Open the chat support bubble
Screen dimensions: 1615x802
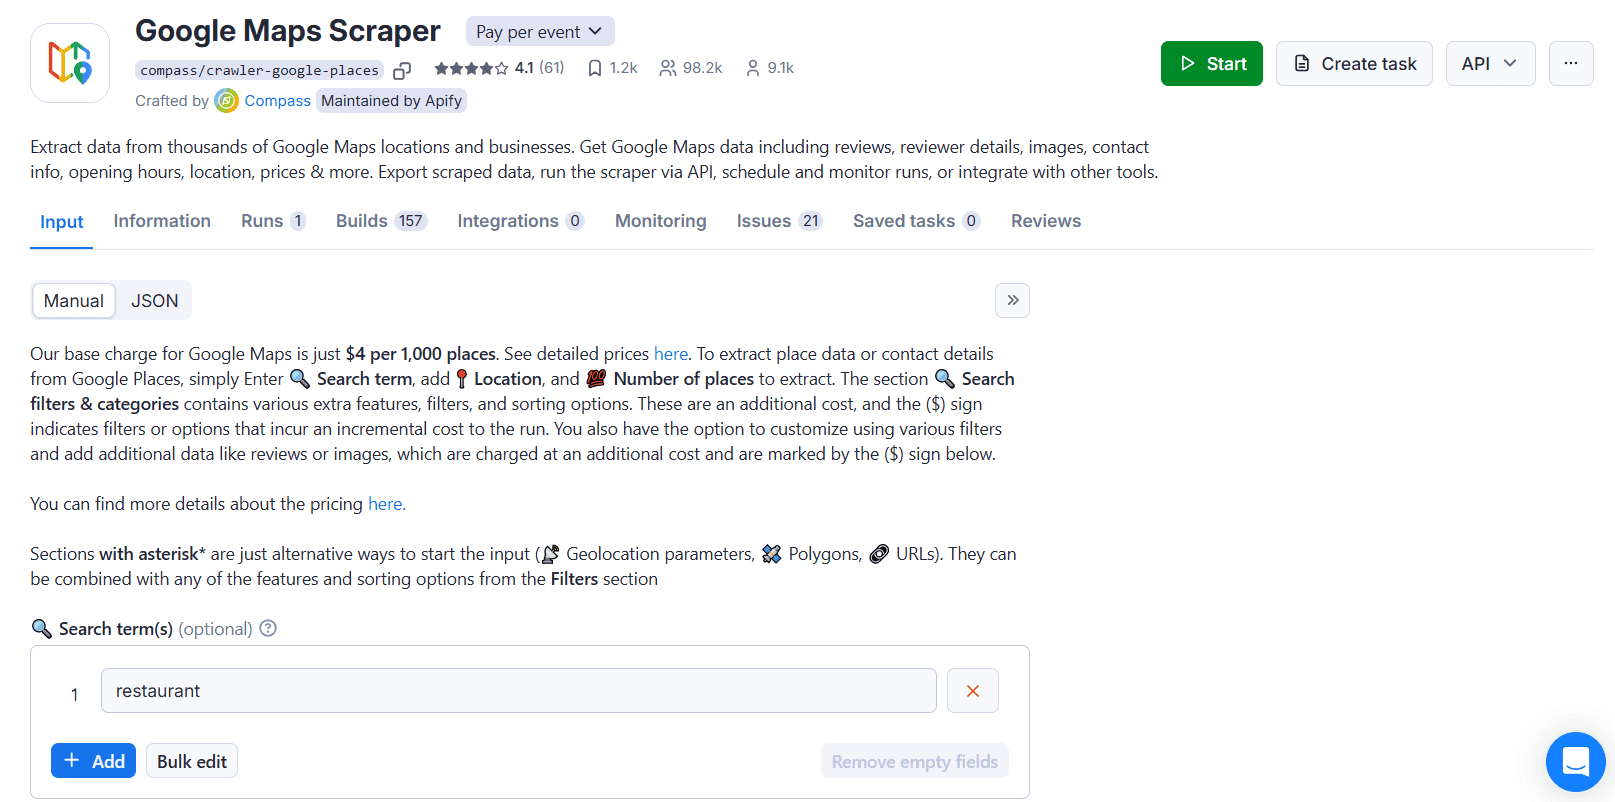[x=1575, y=762]
